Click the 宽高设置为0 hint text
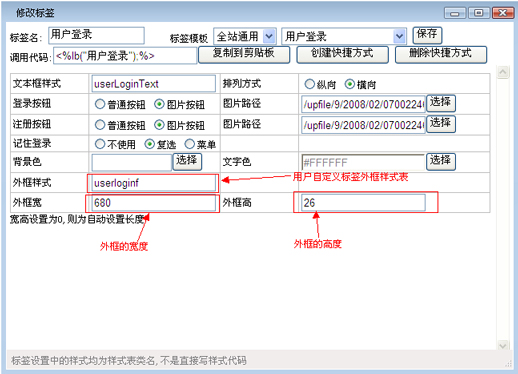This screenshot has width=518, height=374. click(77, 219)
